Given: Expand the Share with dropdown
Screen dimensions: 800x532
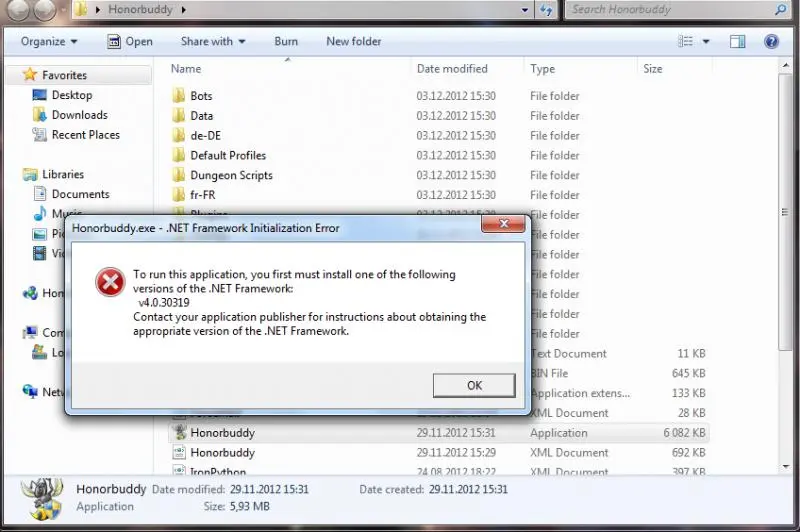Looking at the screenshot, I should (213, 41).
